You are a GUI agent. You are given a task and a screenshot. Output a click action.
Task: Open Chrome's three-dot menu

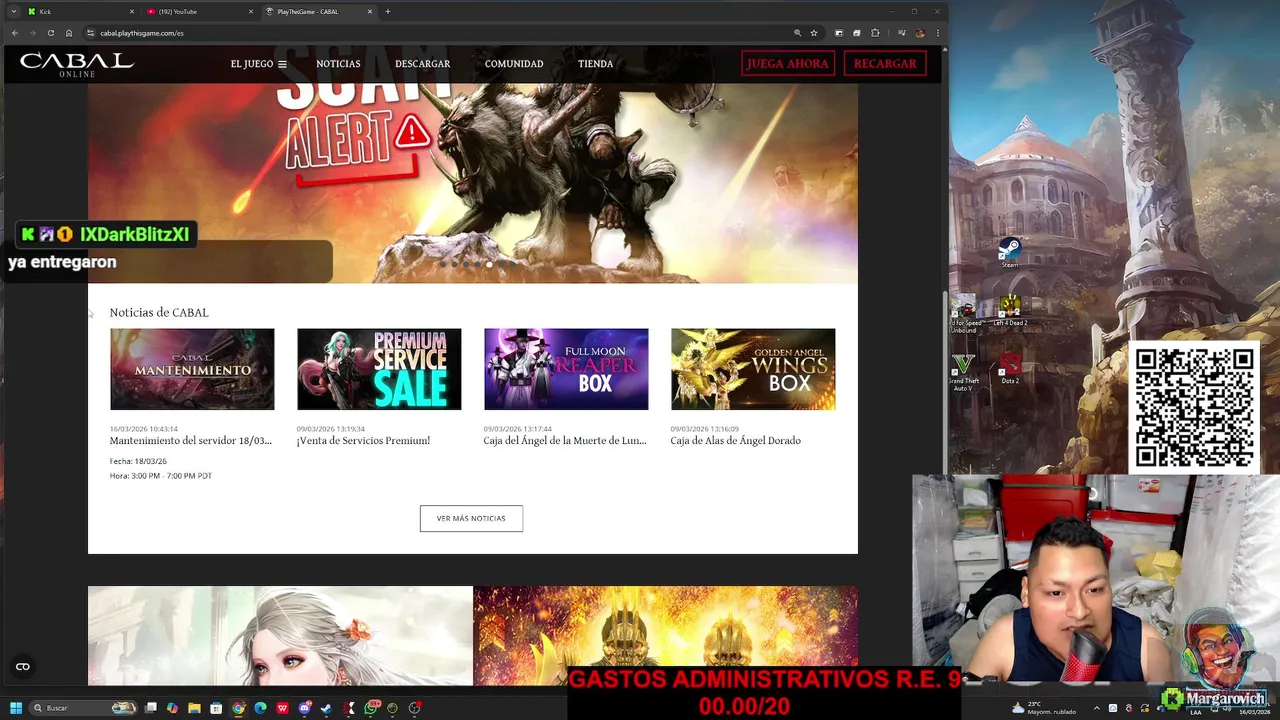938,33
